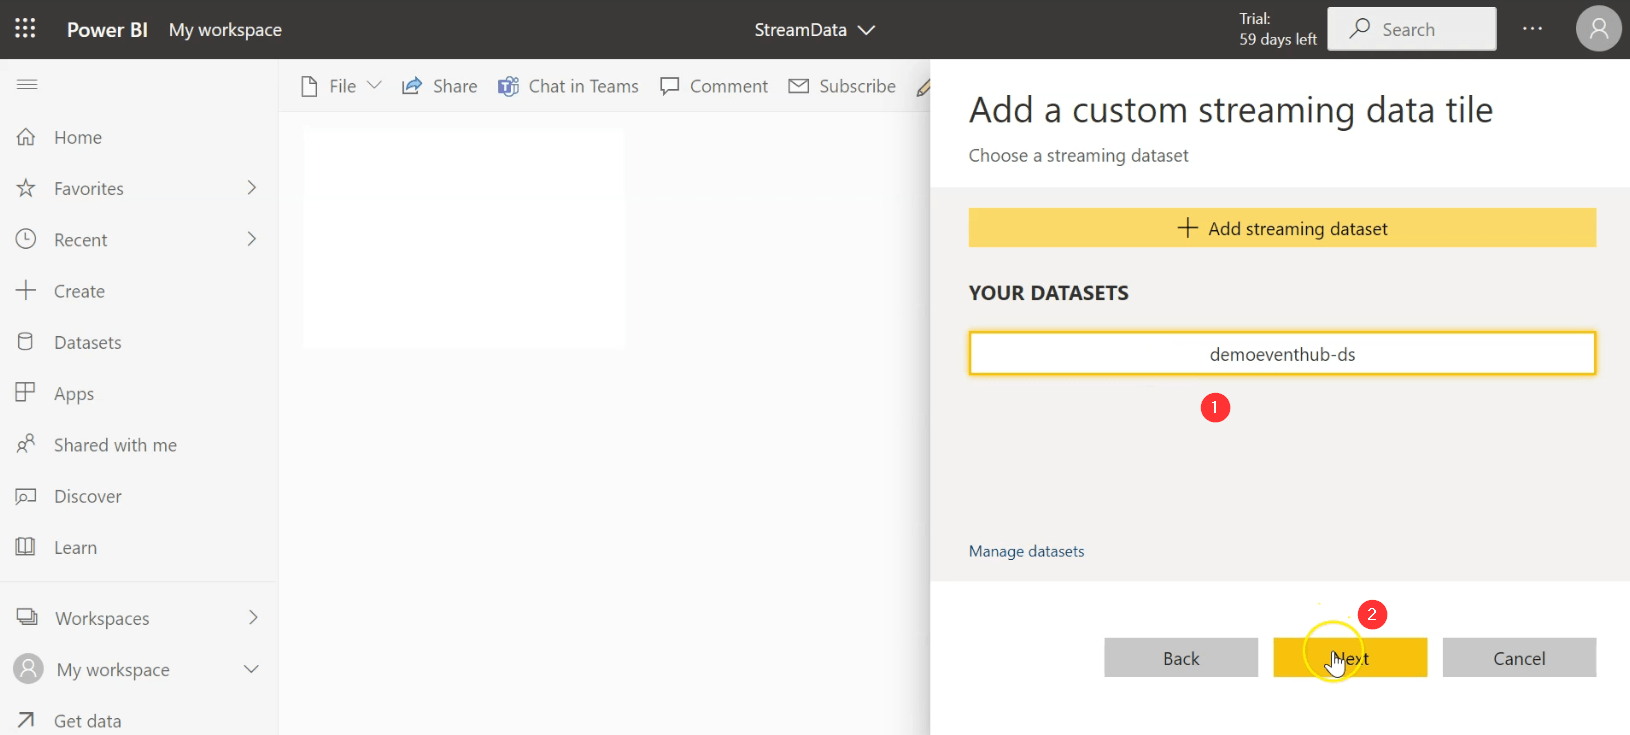Click the Discover icon in sidebar
The width and height of the screenshot is (1630, 735).
(x=26, y=496)
